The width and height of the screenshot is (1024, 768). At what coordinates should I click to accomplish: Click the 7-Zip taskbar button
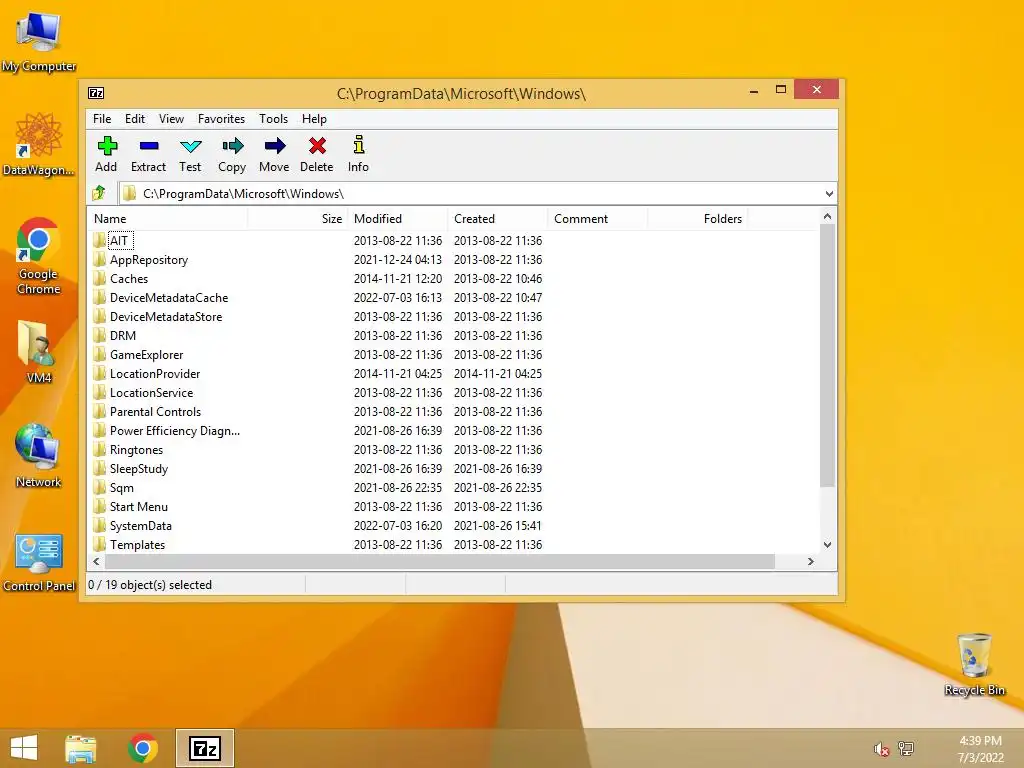204,748
